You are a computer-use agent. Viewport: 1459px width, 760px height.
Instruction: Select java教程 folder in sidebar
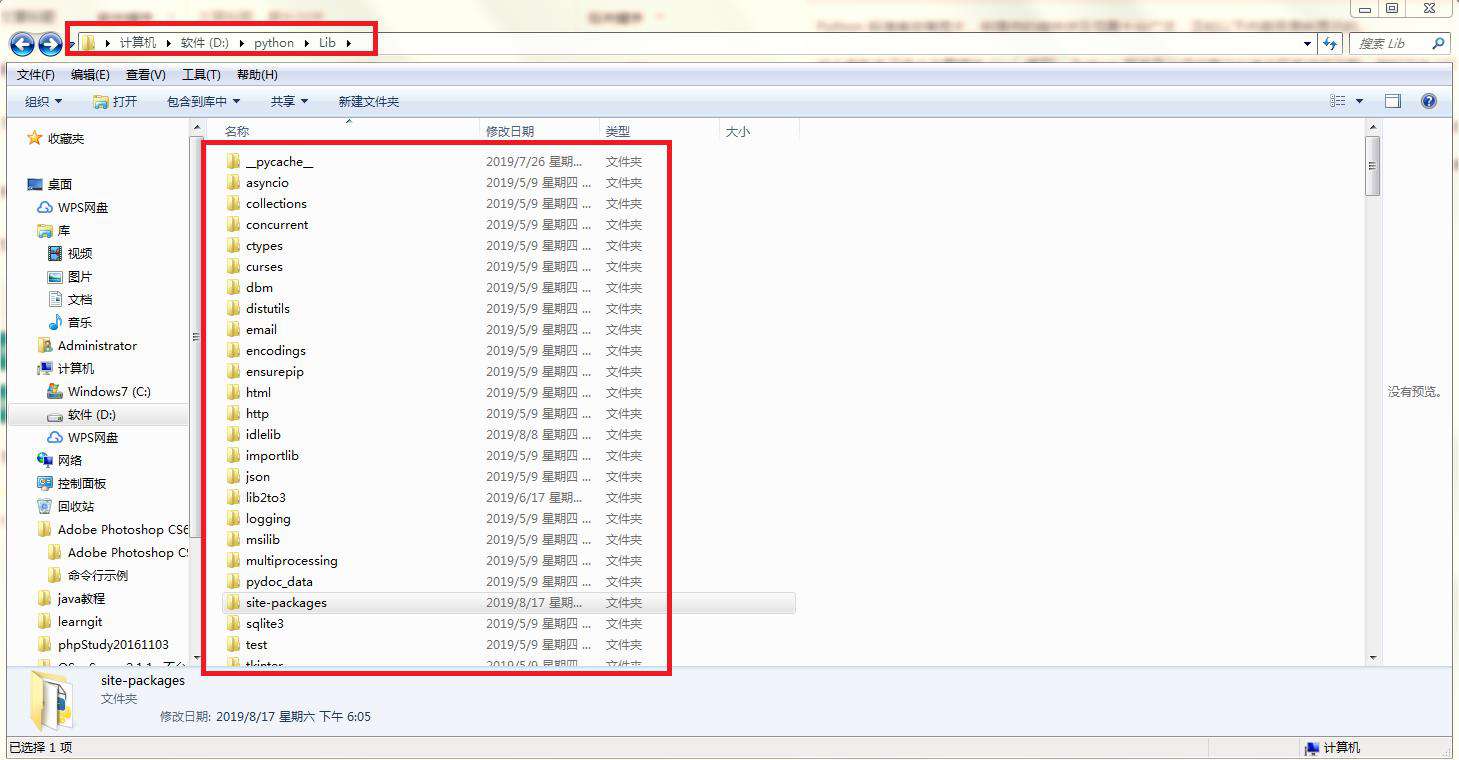(x=81, y=599)
